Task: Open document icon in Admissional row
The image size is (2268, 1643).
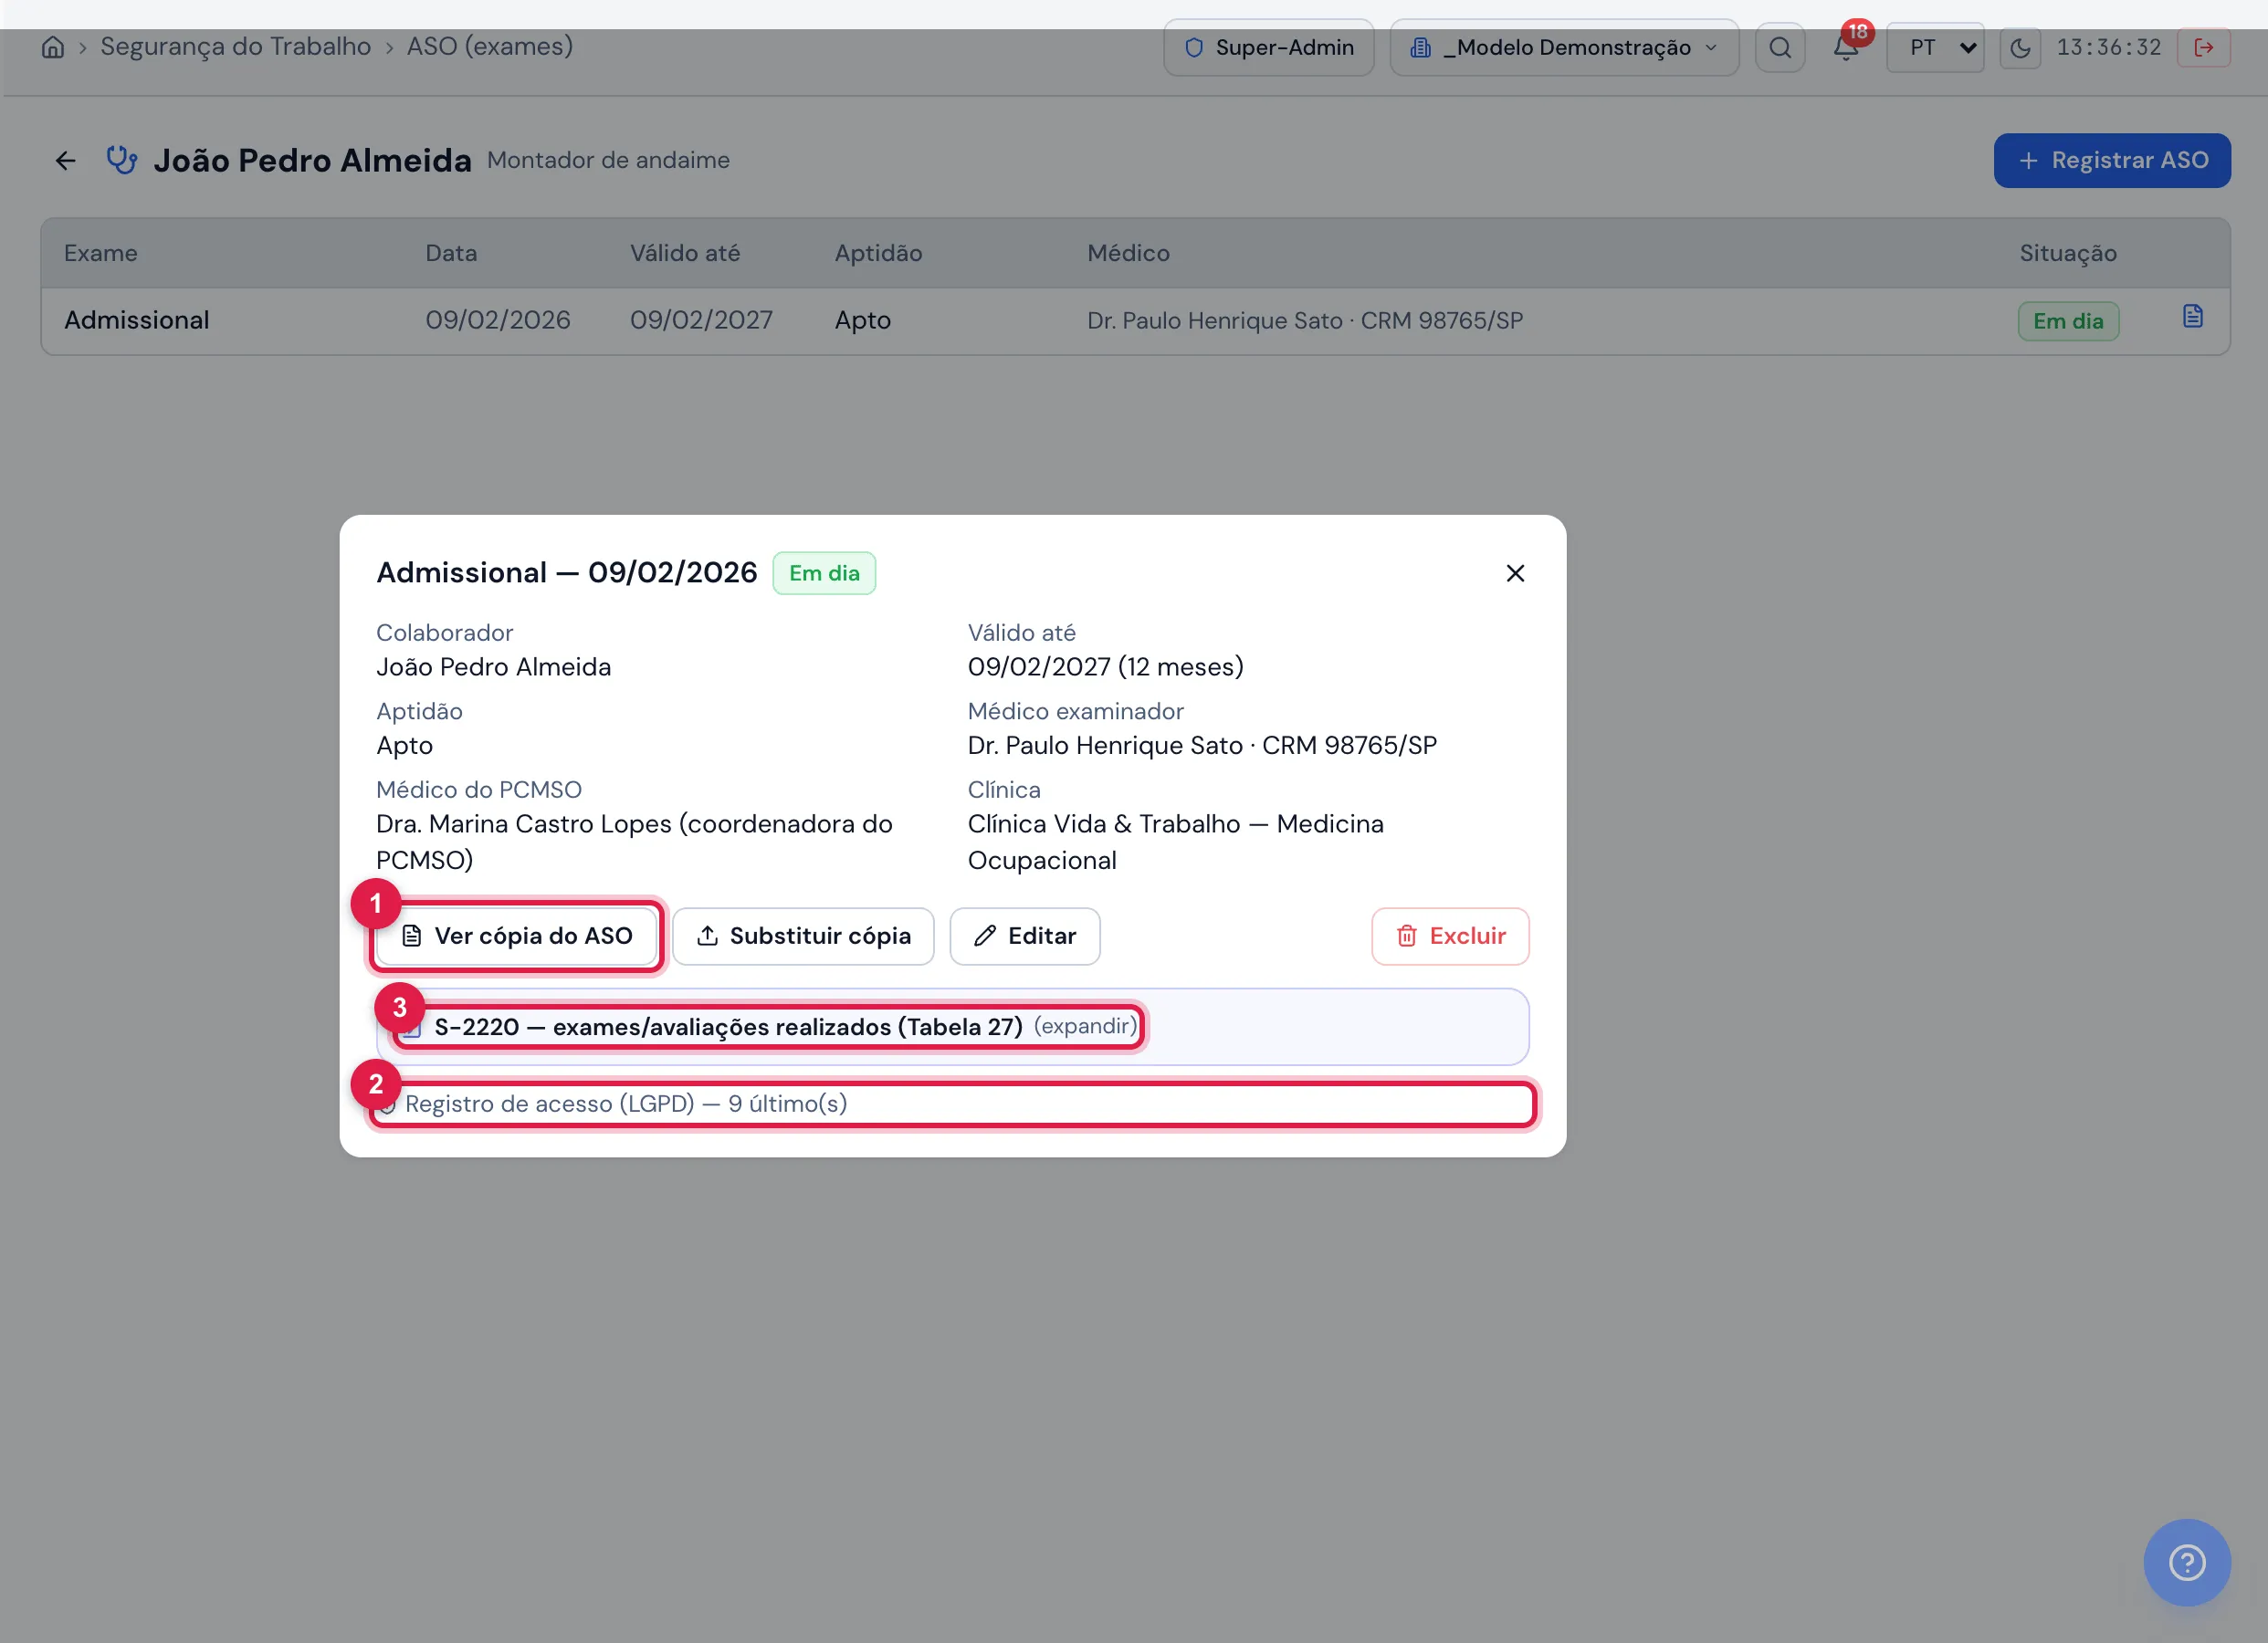Action: pos(2193,317)
